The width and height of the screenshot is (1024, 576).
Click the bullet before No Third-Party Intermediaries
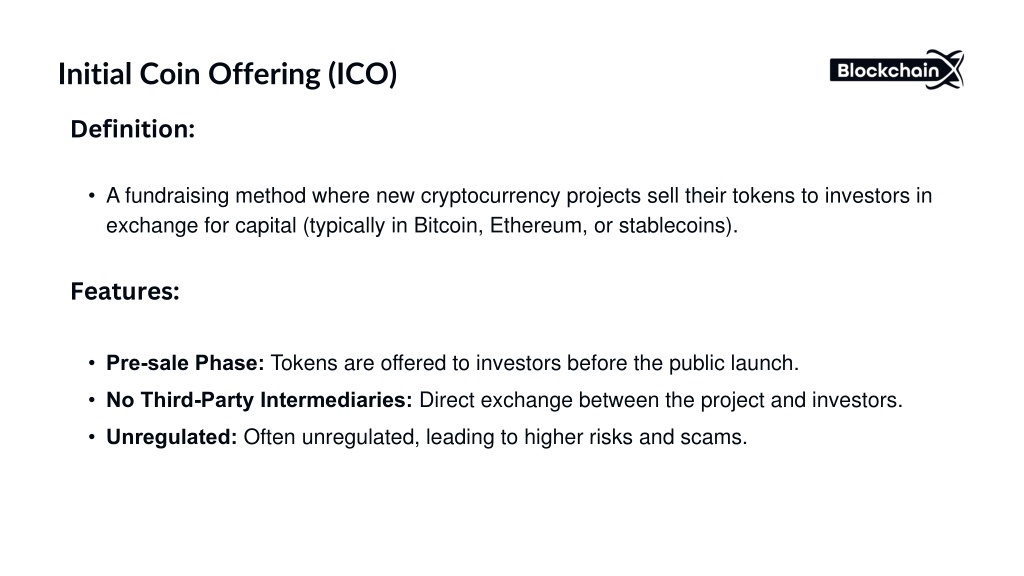click(x=91, y=400)
